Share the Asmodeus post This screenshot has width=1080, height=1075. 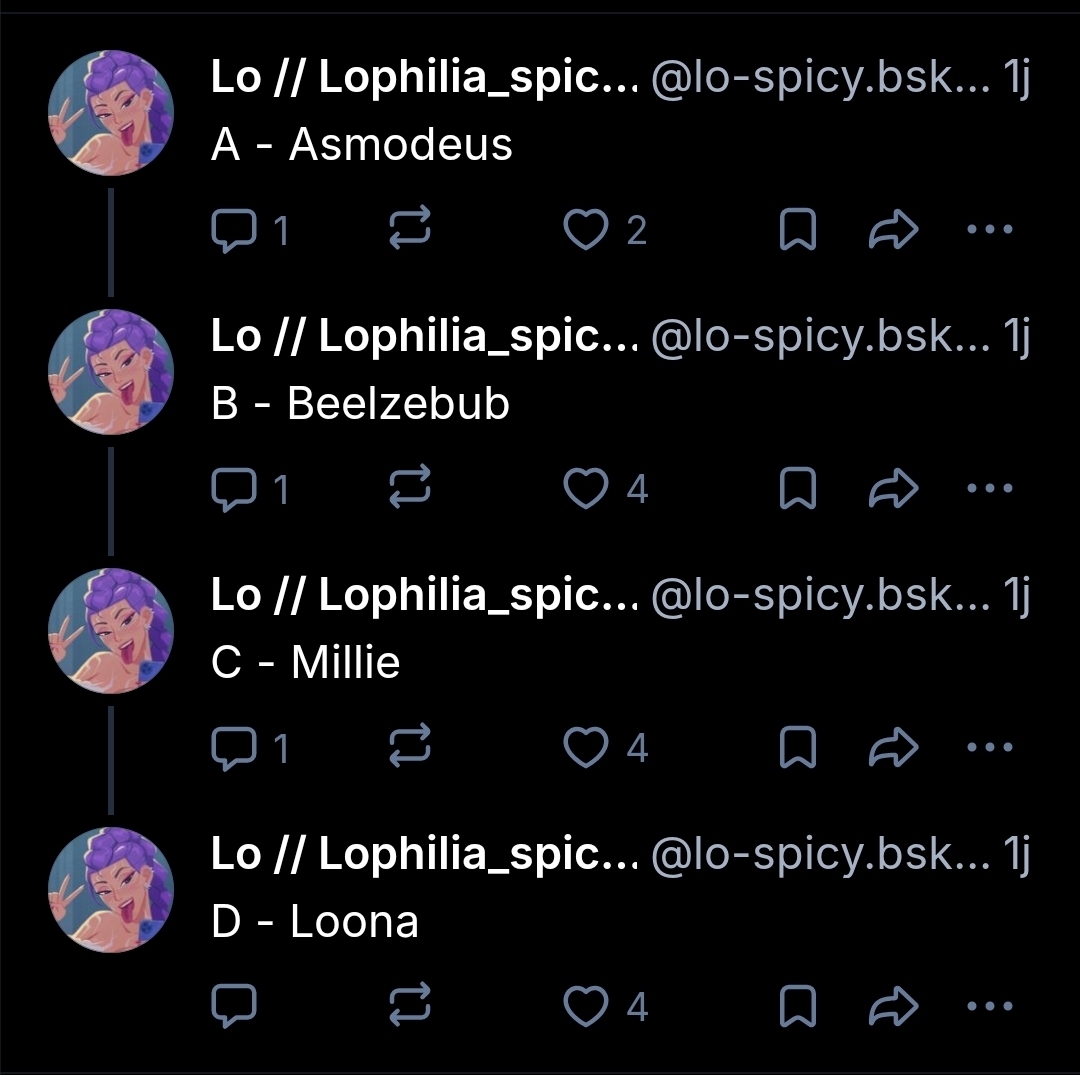(x=893, y=231)
